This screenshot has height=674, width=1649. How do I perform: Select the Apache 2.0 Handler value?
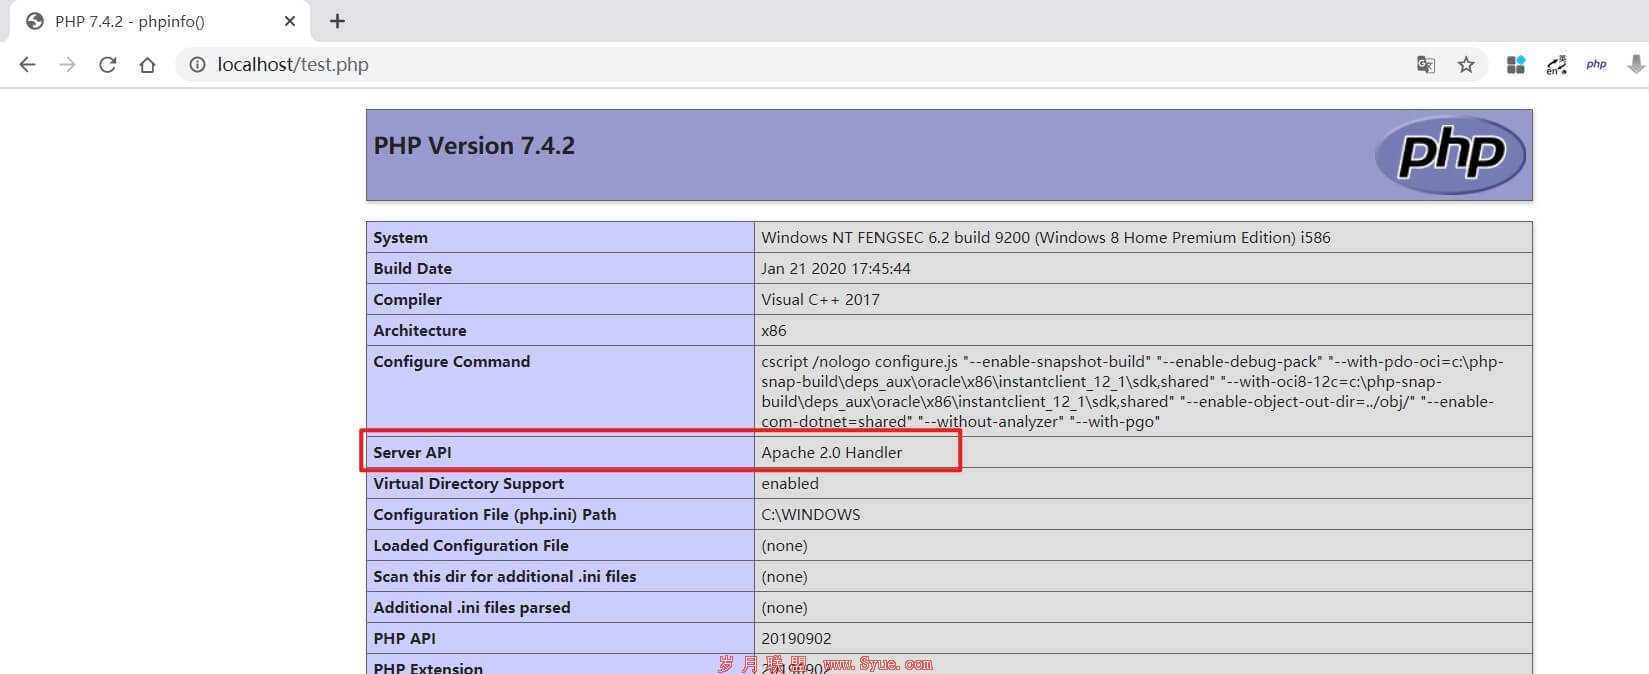[831, 453]
